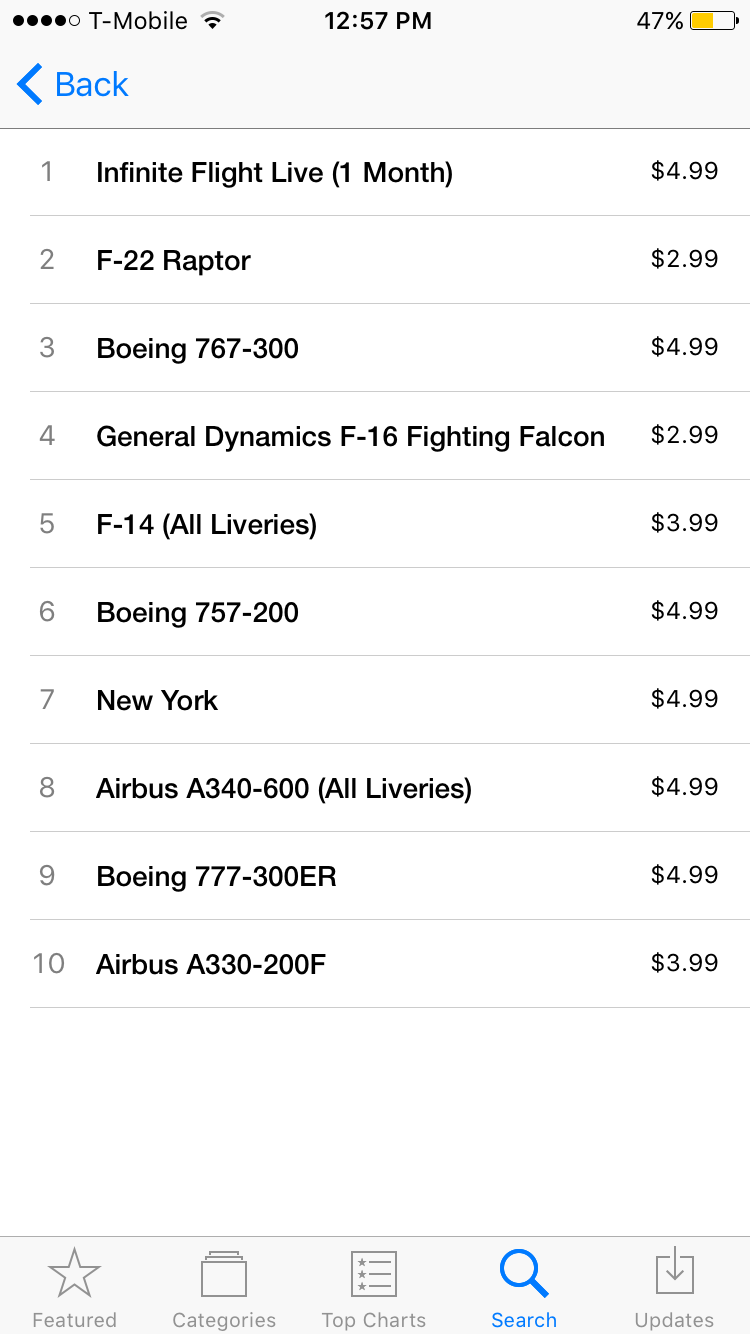750x1334 pixels.
Task: Pick the New York region purchase
Action: point(157,701)
